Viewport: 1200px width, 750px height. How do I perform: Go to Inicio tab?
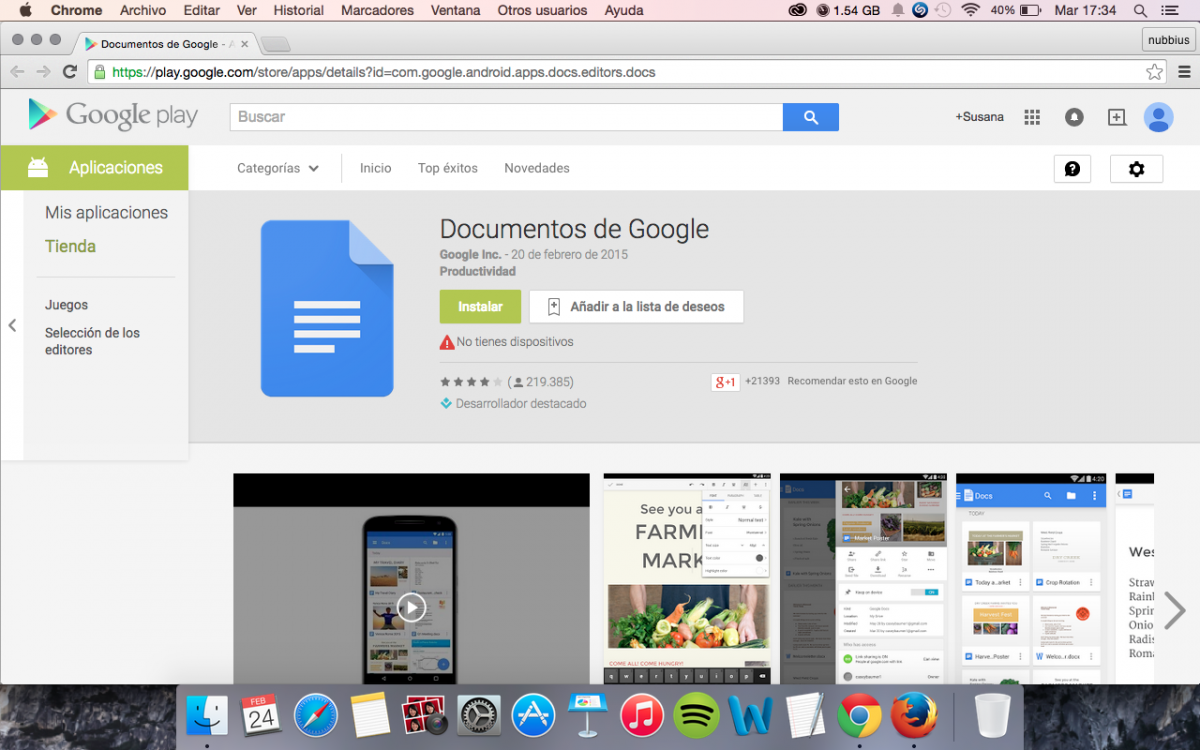point(376,168)
